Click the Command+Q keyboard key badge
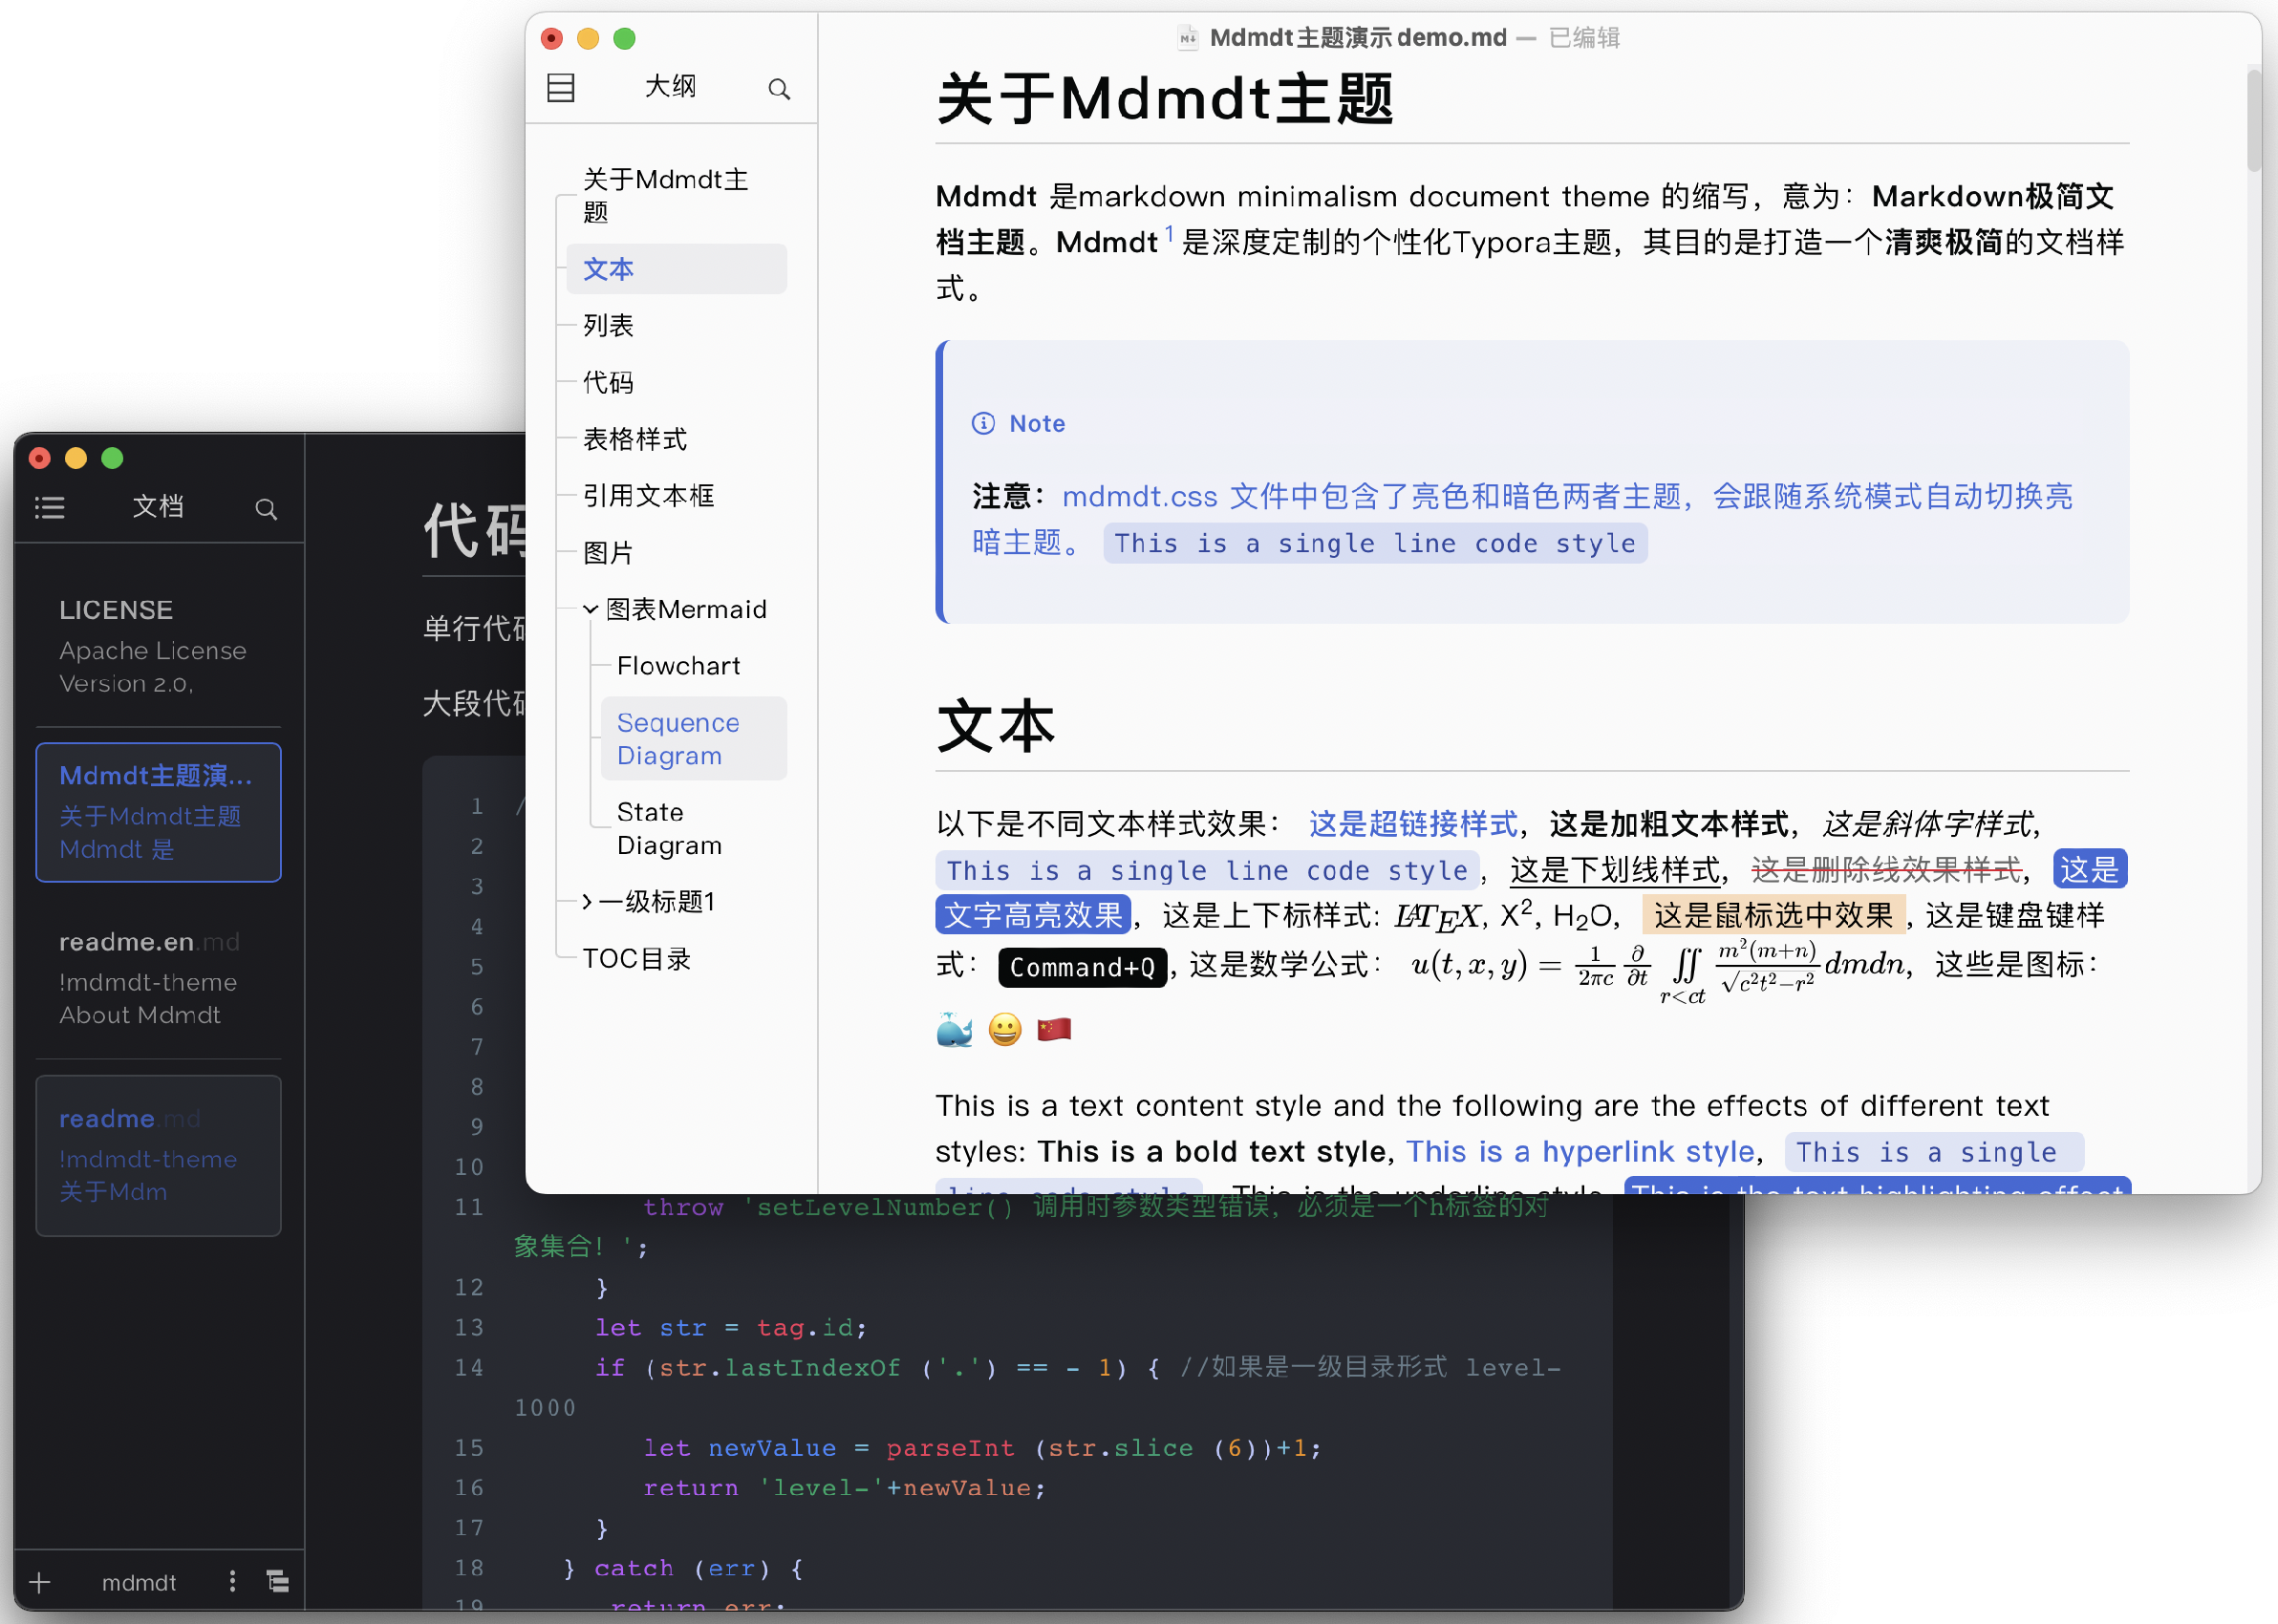Screen dimensions: 2278x1624 point(1082,967)
